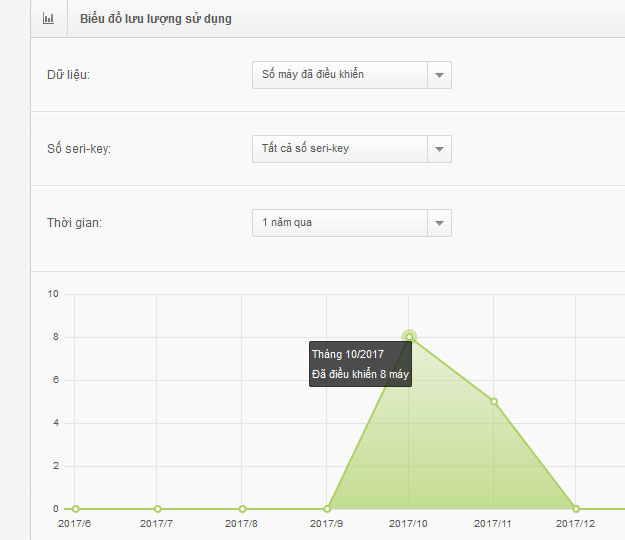Click the 'Biểu đồ lưu lượng sử dụng' title
The width and height of the screenshot is (625, 540).
[x=155, y=19]
